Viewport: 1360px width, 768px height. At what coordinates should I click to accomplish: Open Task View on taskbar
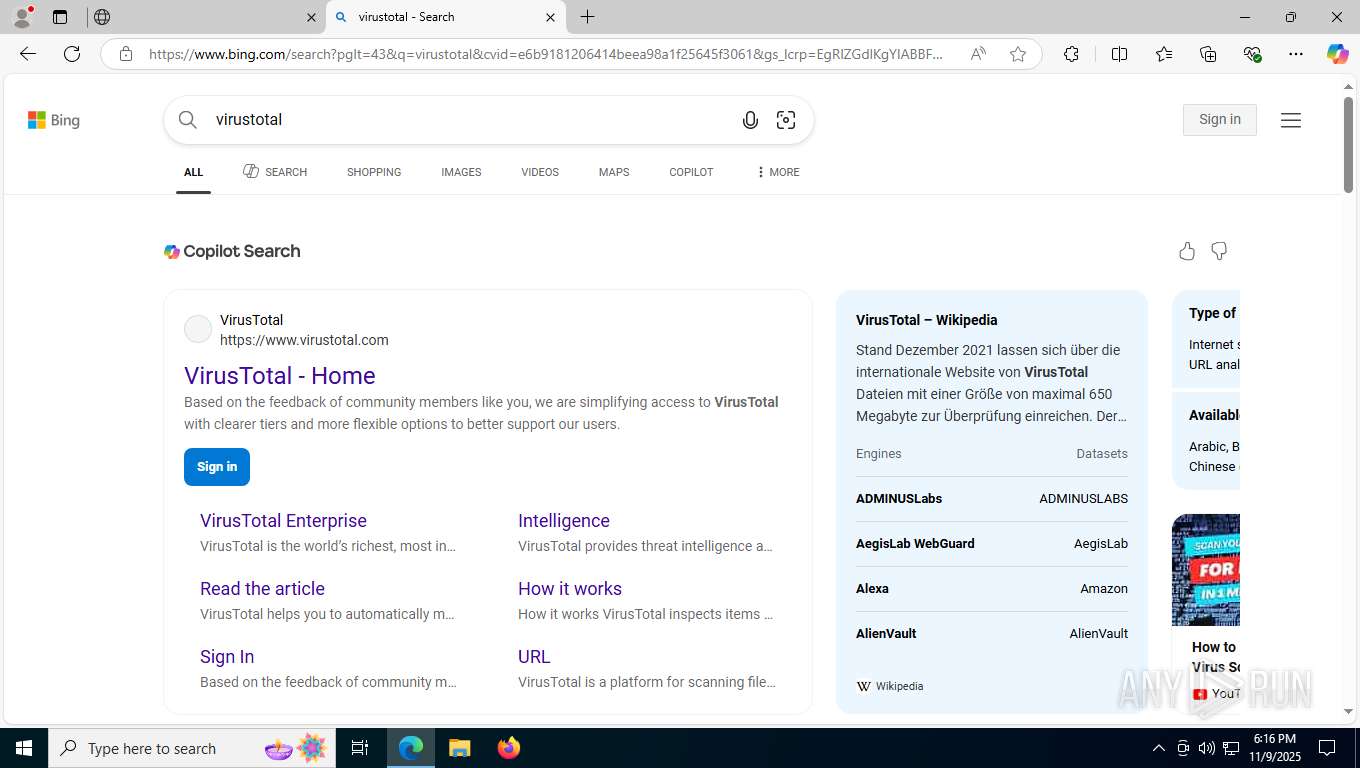pos(360,748)
